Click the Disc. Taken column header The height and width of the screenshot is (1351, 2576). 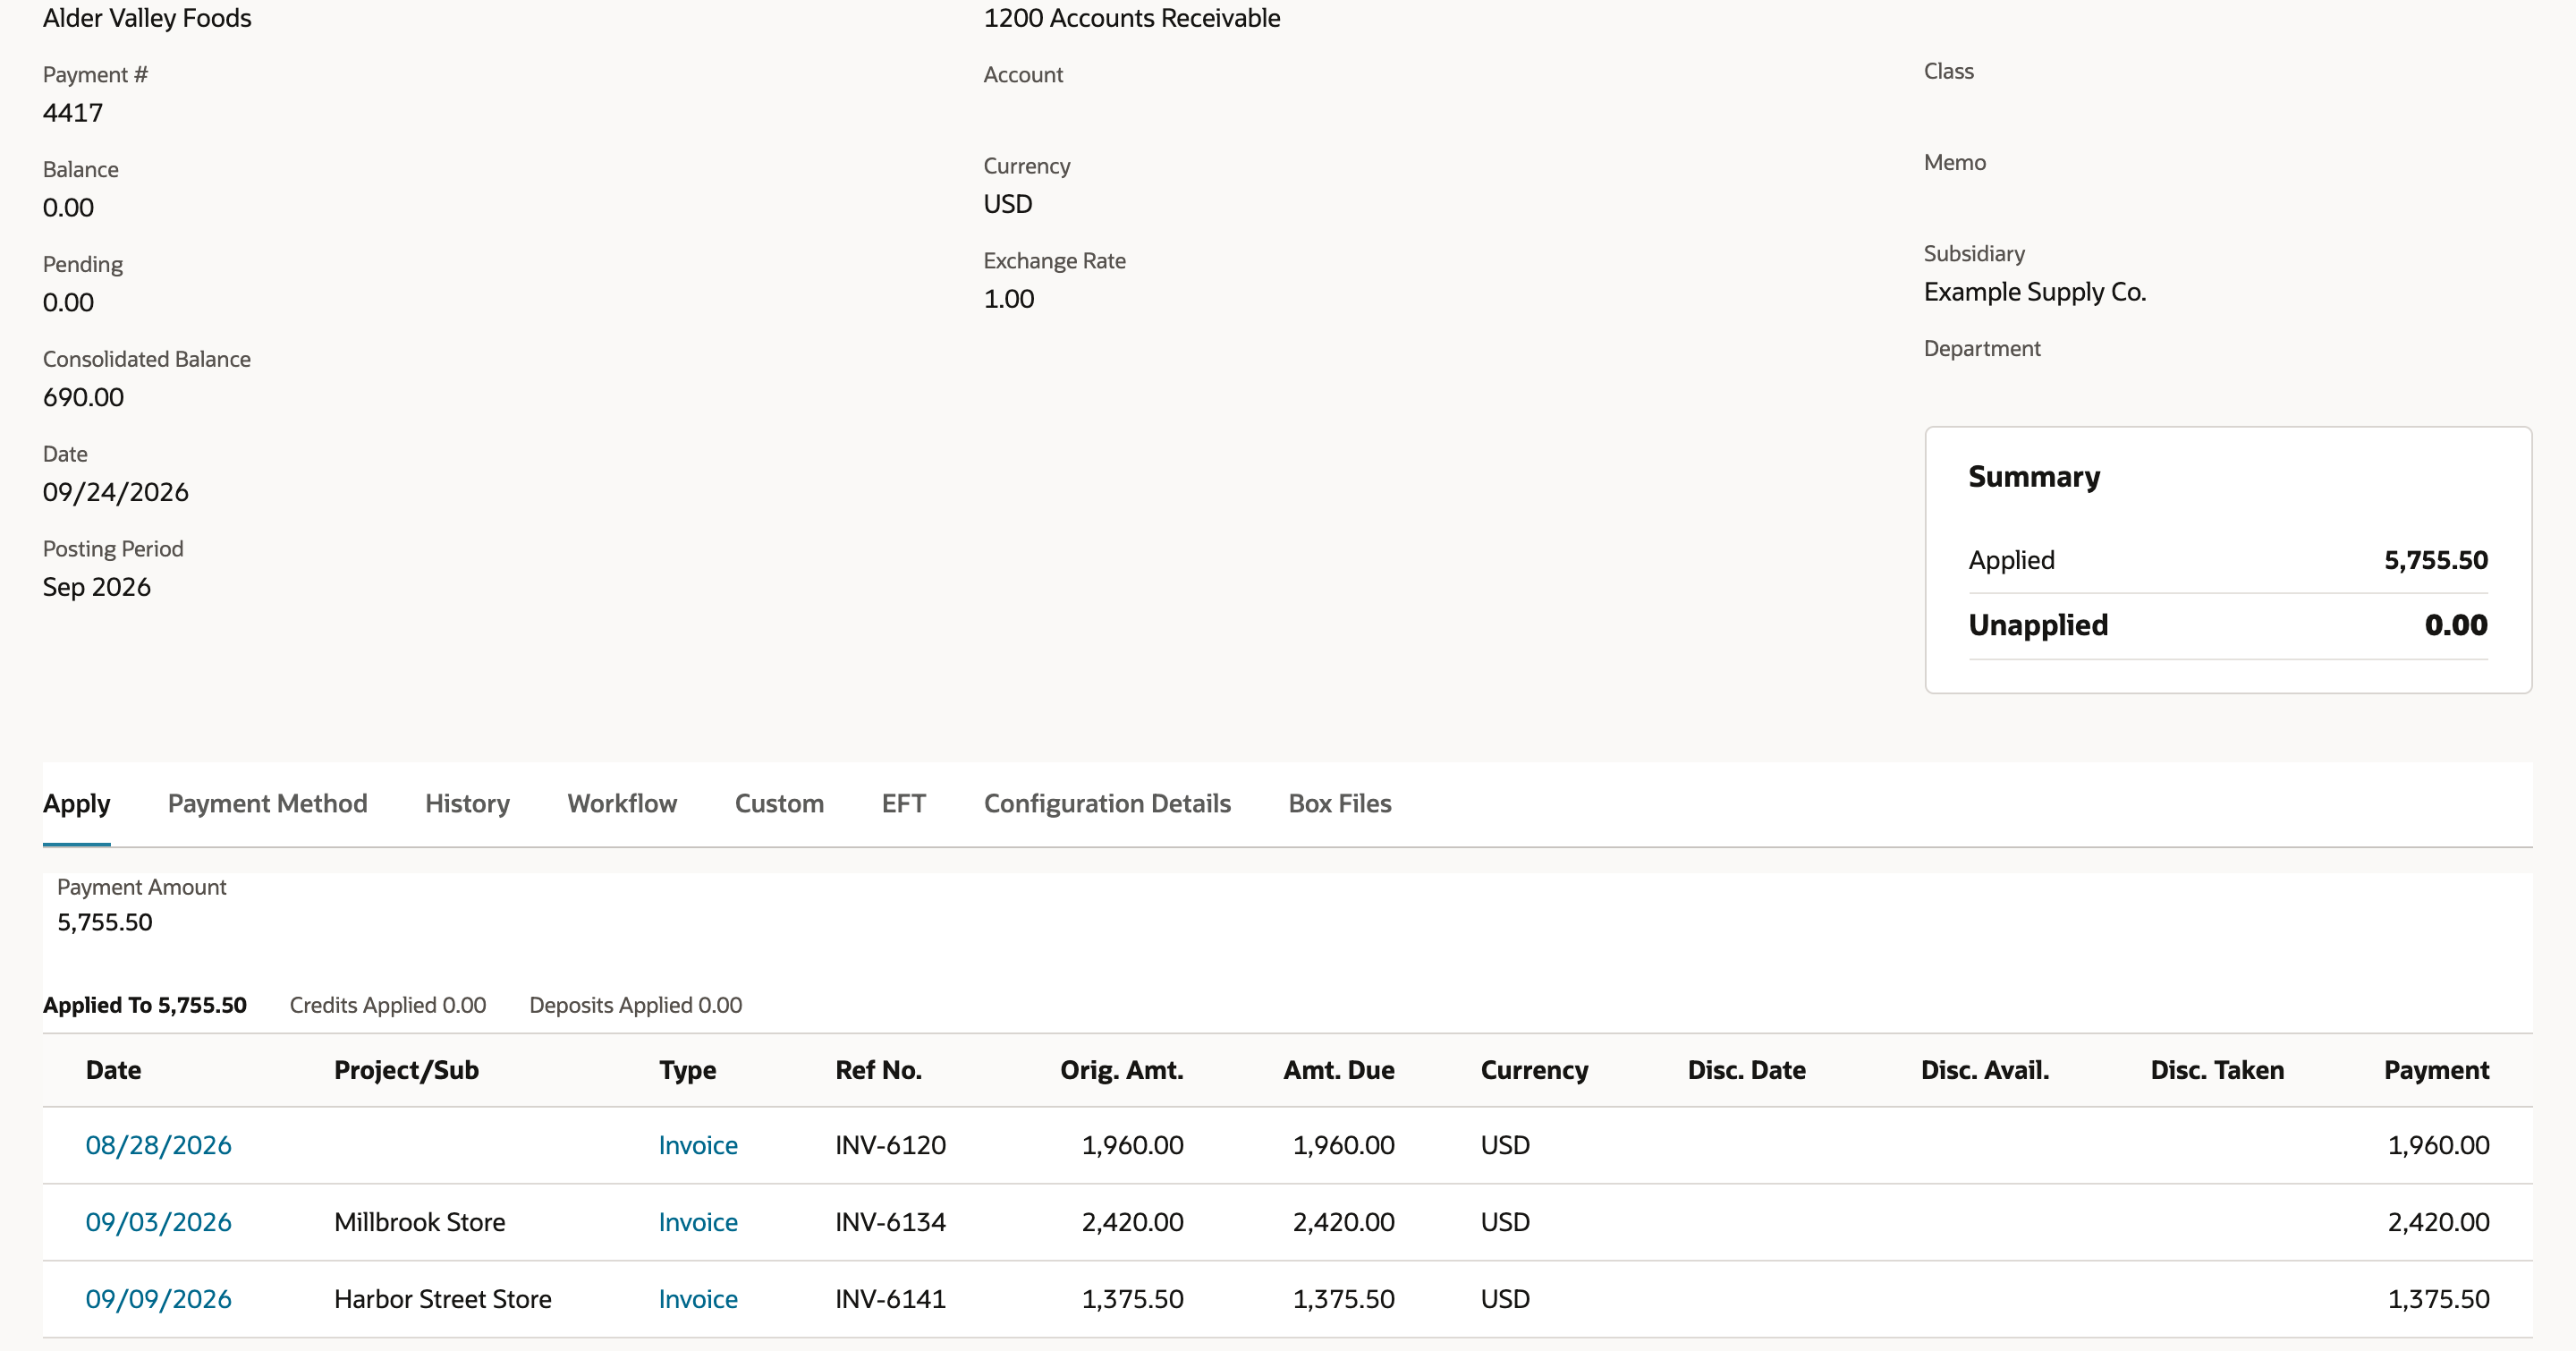pyautogui.click(x=2217, y=1070)
